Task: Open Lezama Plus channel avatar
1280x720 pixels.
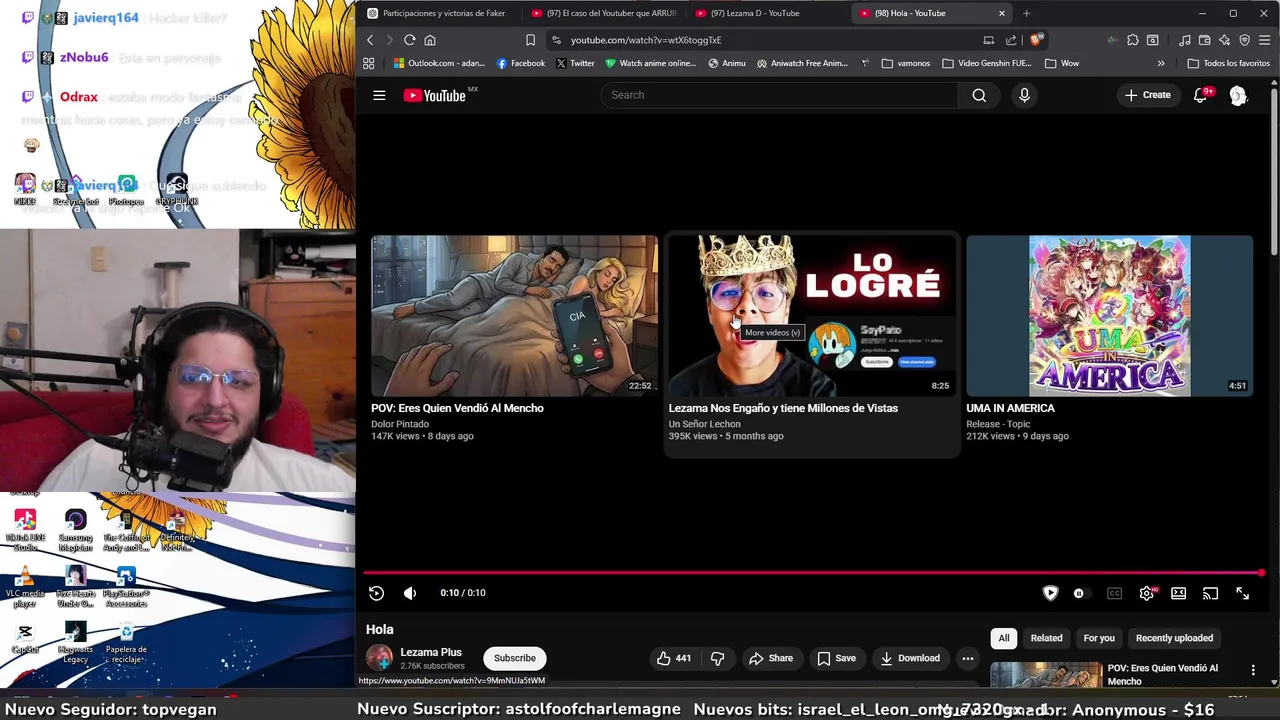Action: (x=379, y=658)
